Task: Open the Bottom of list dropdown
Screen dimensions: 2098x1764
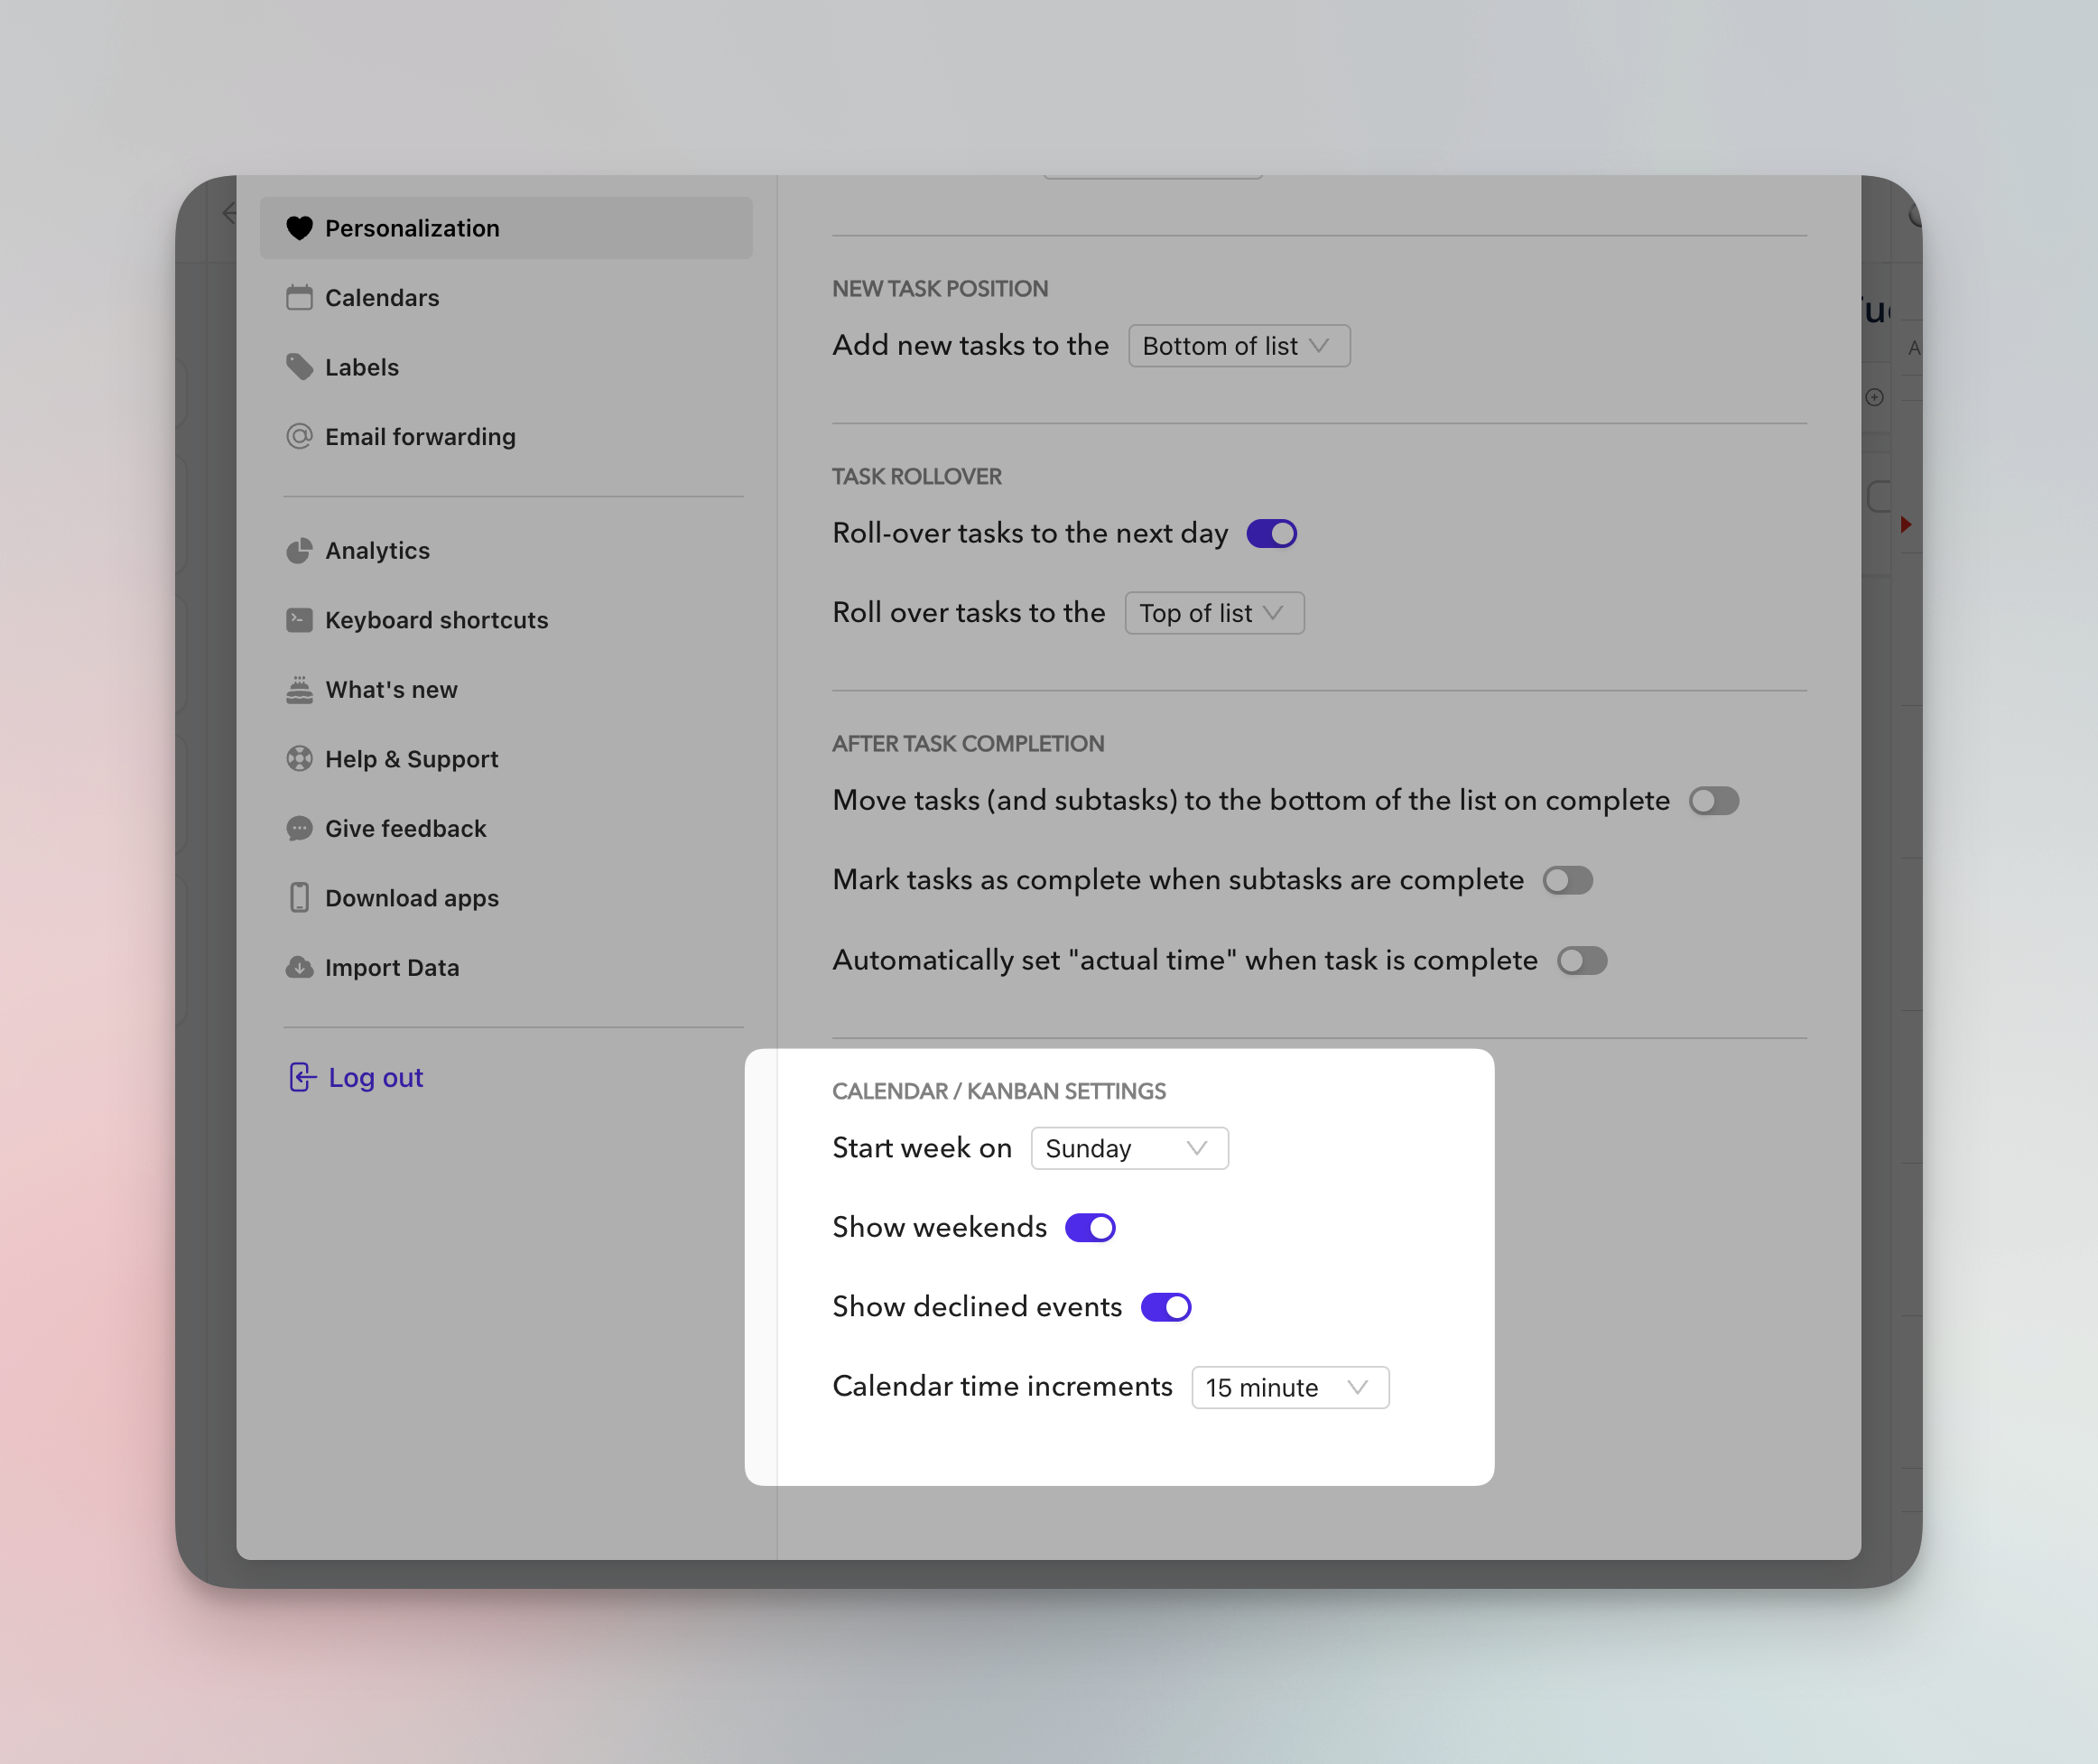Action: click(1239, 346)
